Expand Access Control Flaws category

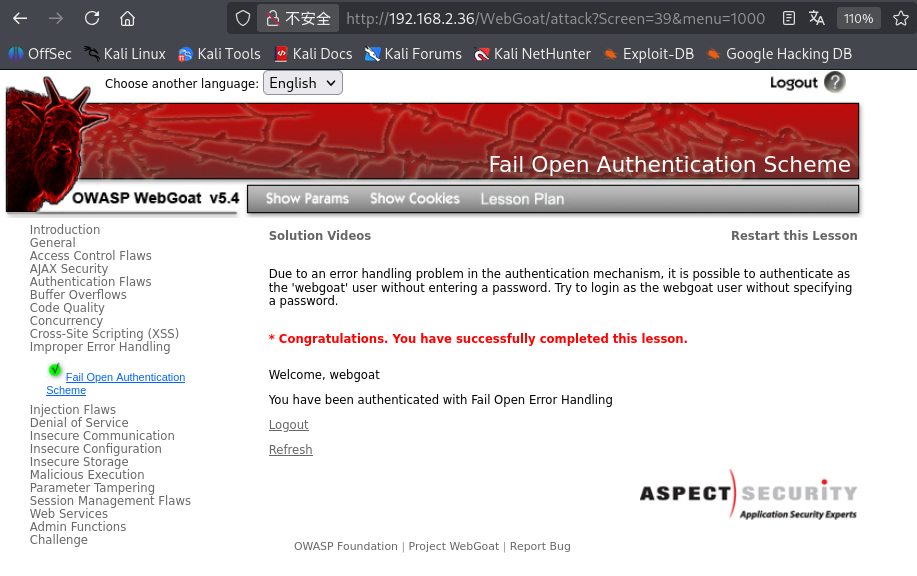91,256
